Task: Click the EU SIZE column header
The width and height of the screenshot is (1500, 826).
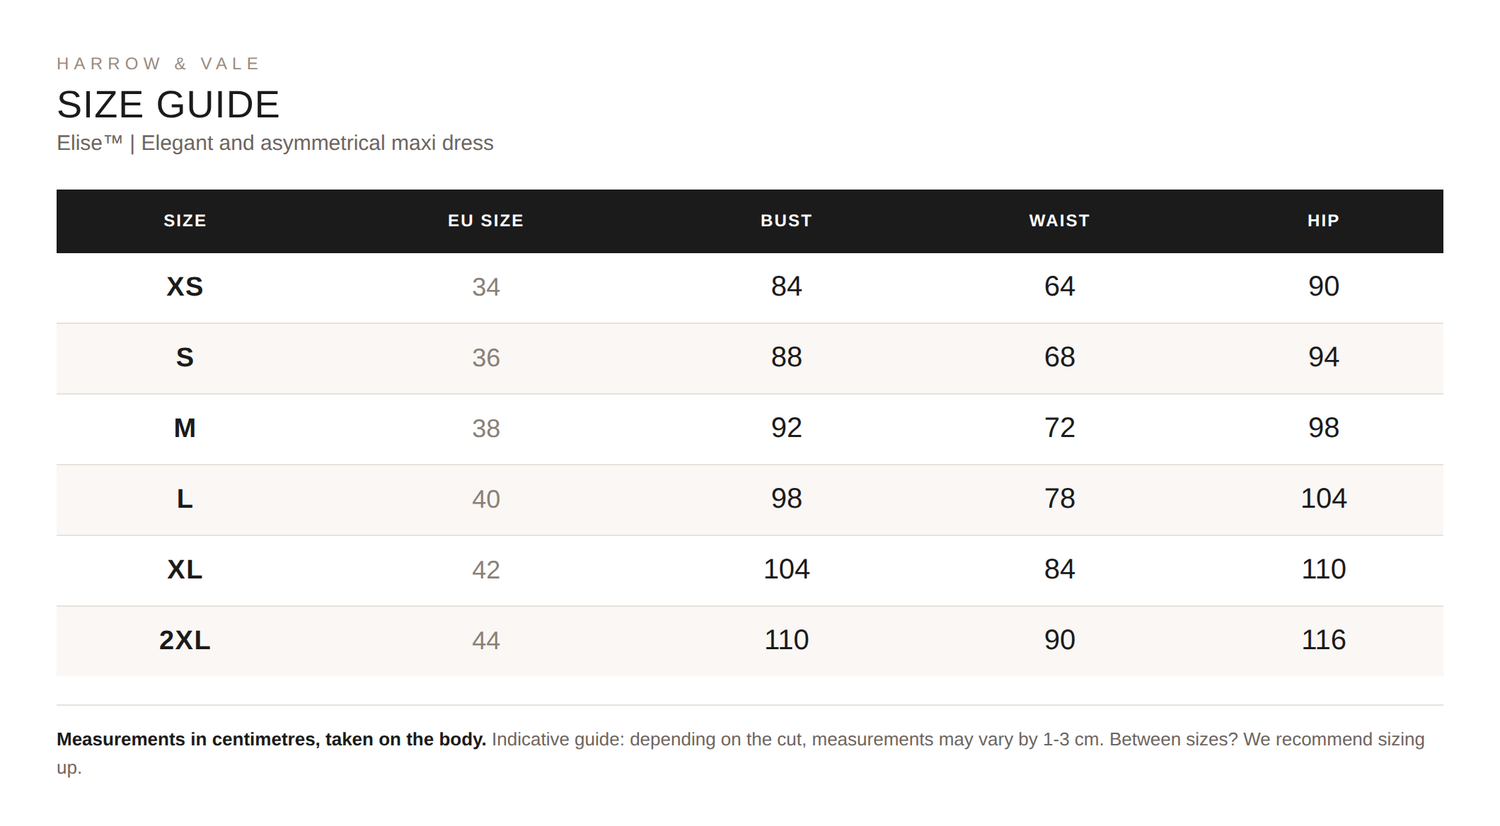Action: (x=486, y=221)
